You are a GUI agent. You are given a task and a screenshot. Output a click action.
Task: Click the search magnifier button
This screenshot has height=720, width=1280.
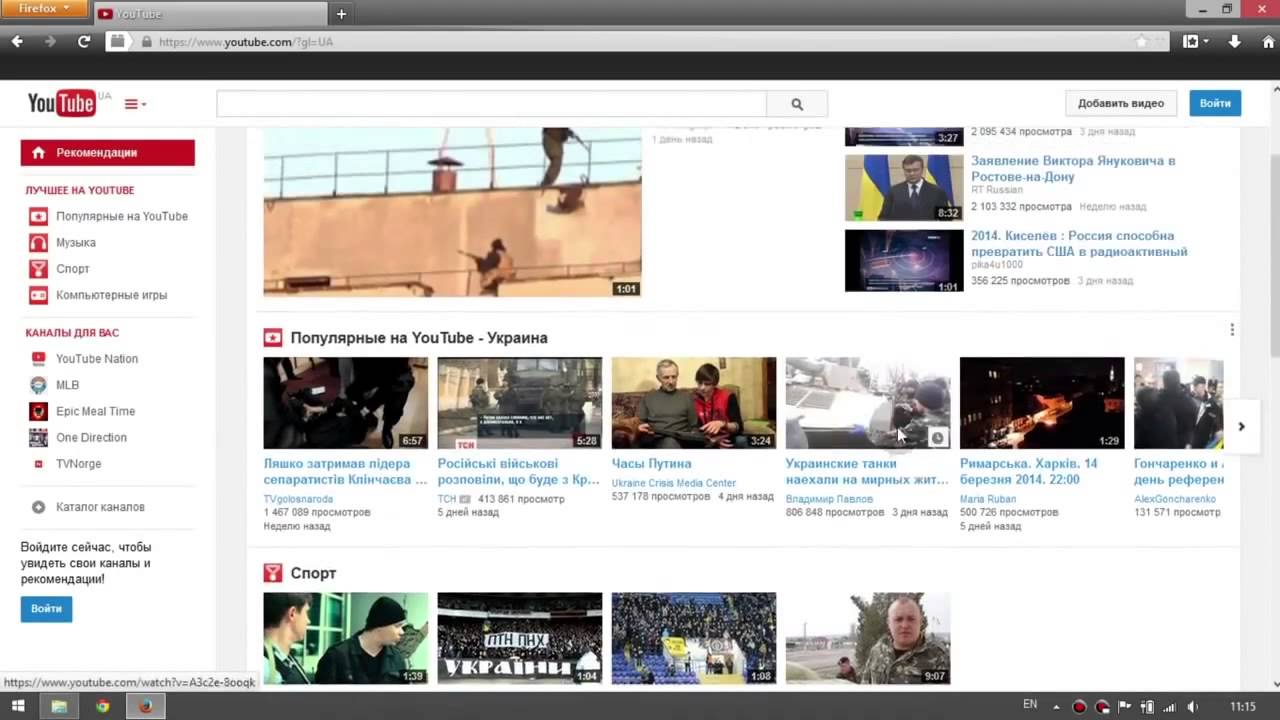(x=797, y=104)
